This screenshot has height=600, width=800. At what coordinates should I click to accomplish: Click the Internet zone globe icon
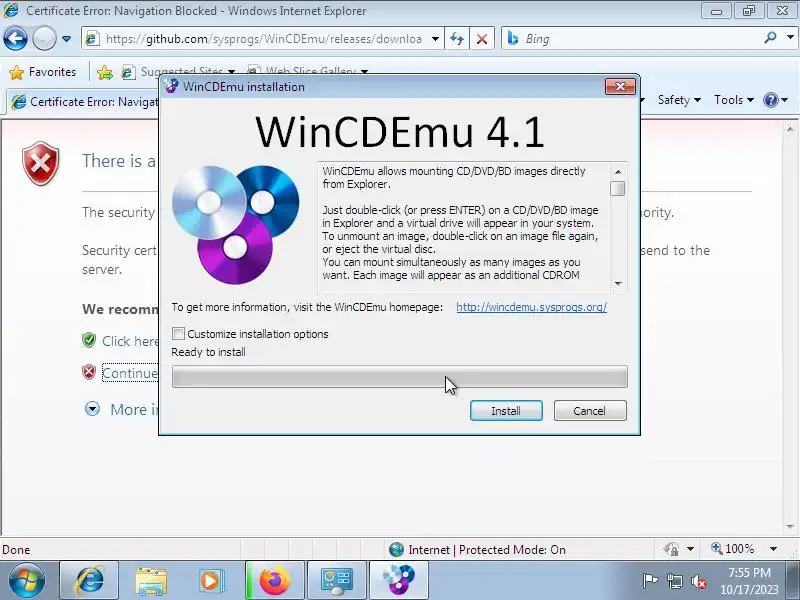tap(396, 549)
